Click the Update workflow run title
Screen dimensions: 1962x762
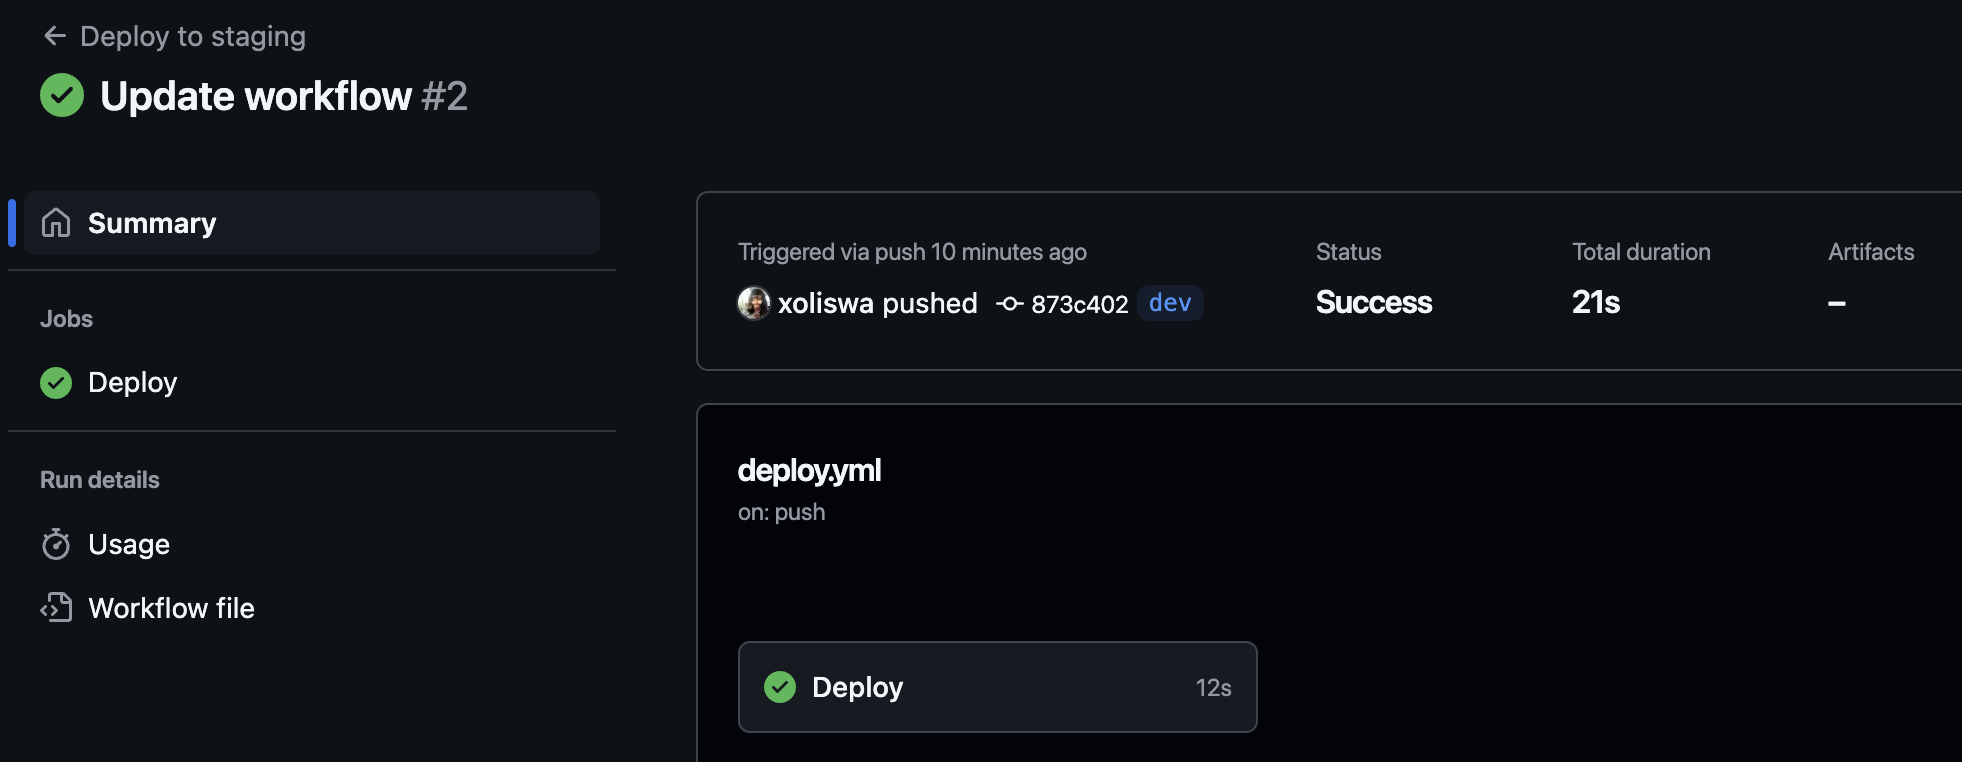point(256,96)
